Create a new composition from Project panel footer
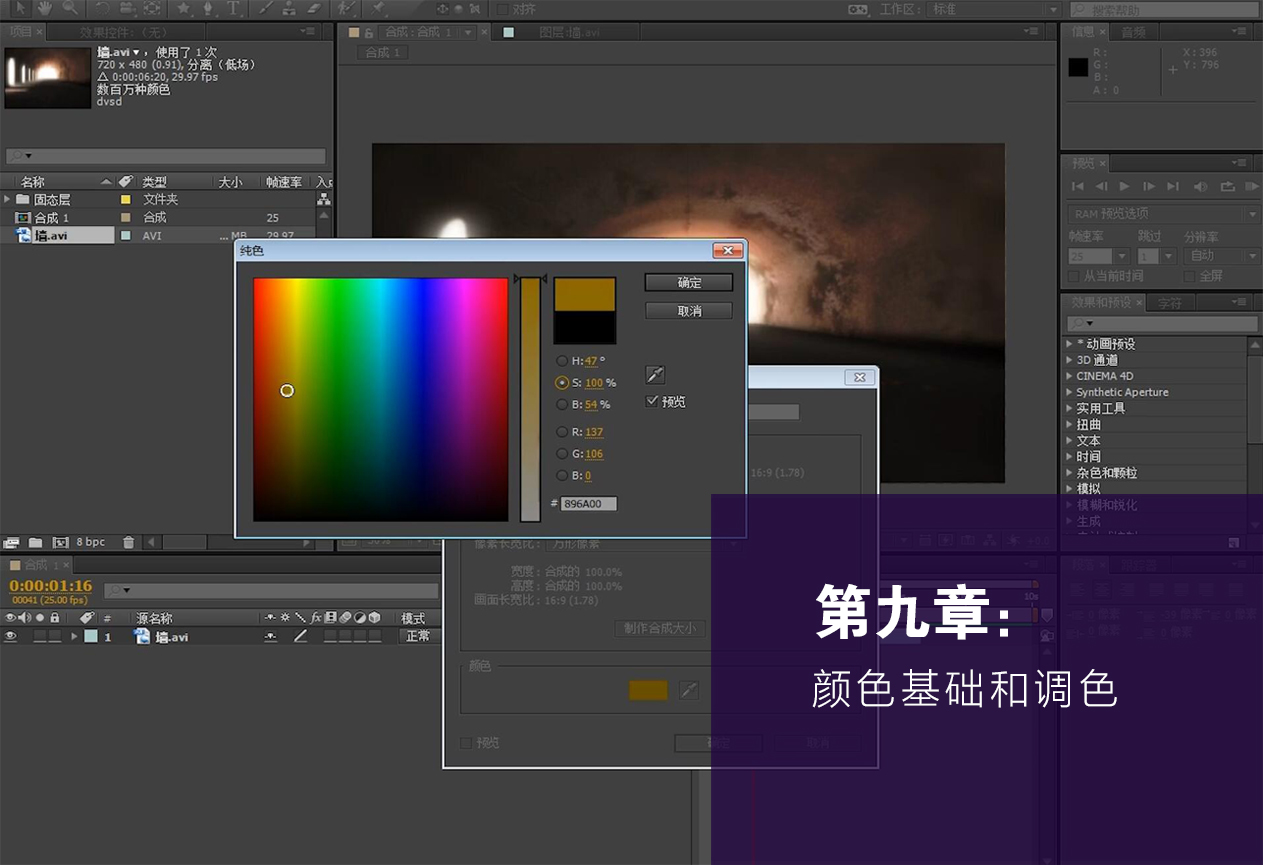The height and width of the screenshot is (865, 1263). pos(60,542)
